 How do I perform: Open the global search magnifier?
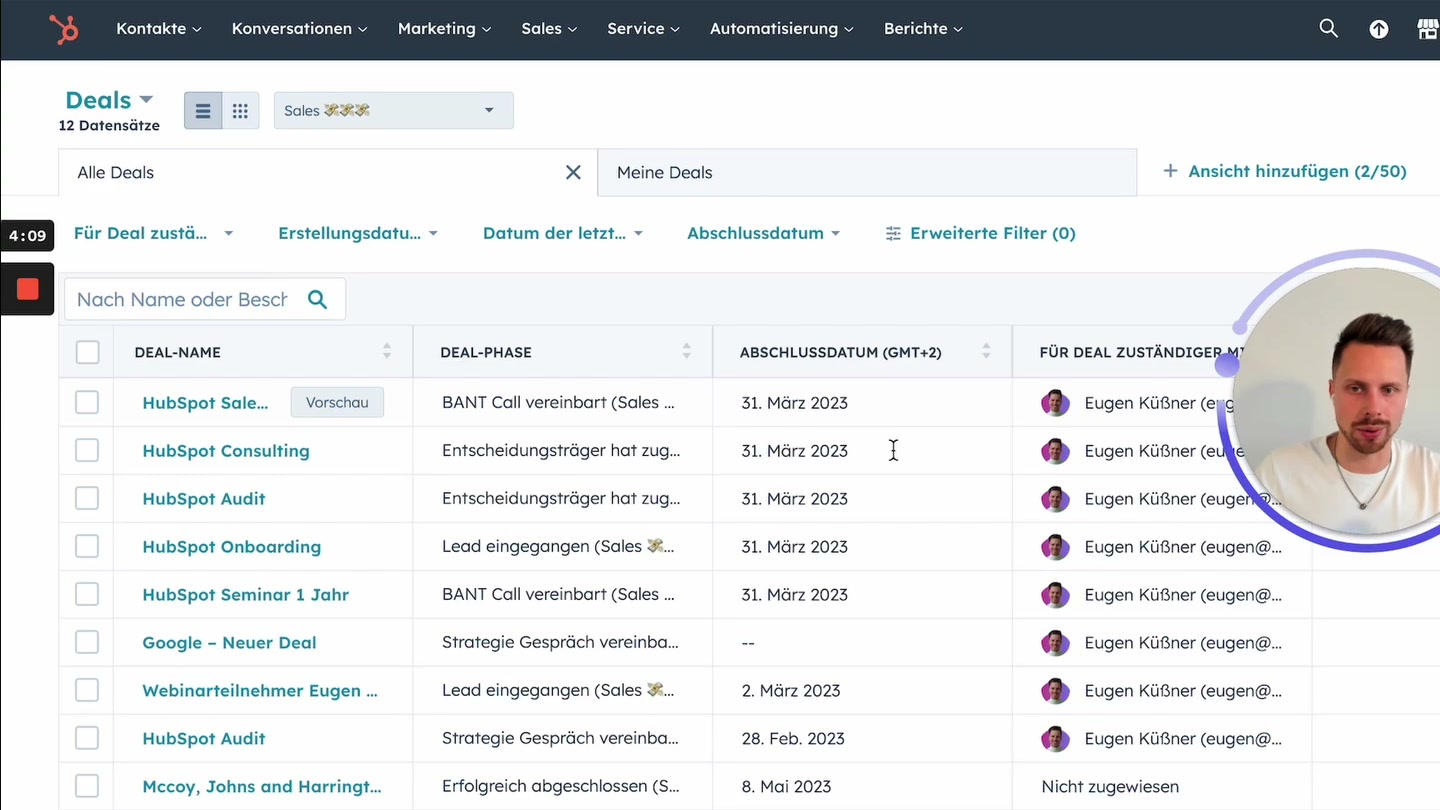(x=1328, y=29)
